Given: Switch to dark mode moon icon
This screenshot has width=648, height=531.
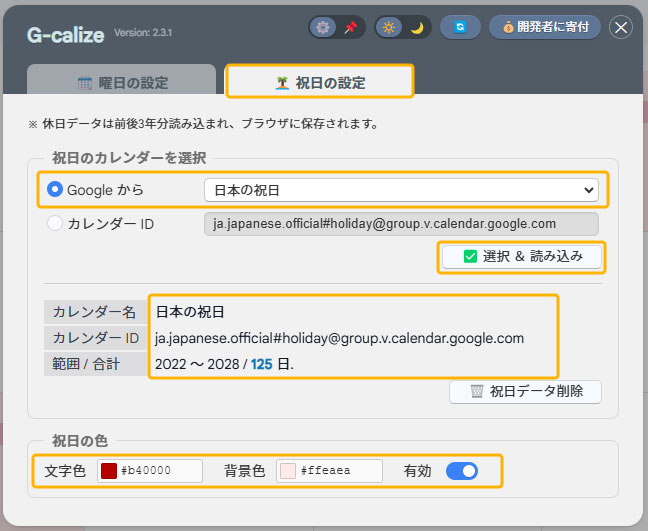Looking at the screenshot, I should [x=417, y=28].
